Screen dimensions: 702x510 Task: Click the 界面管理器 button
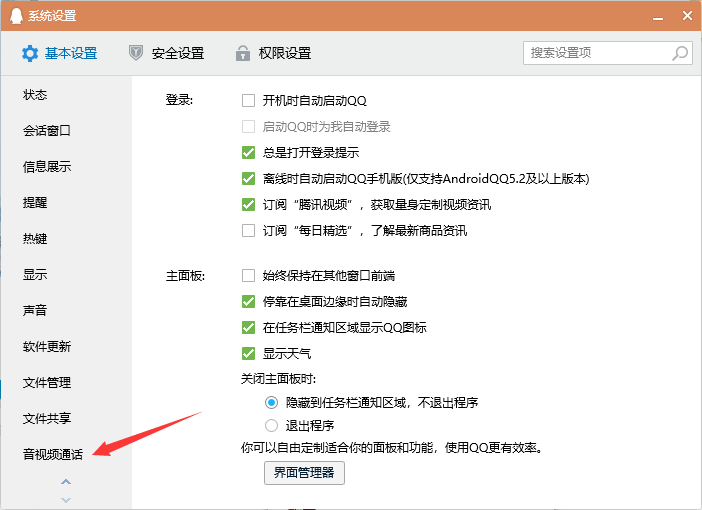(304, 473)
